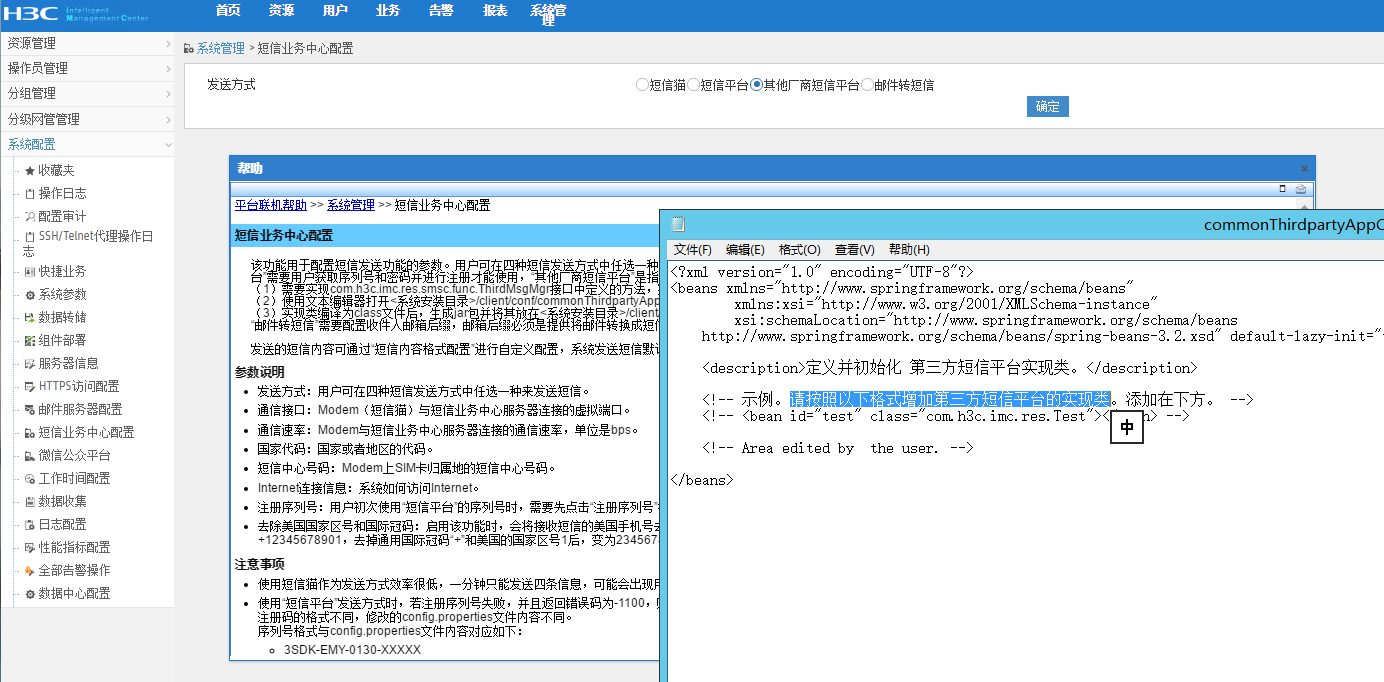Click the page icon in help window toolbar
The image size is (1384, 682).
pyautogui.click(x=1283, y=188)
